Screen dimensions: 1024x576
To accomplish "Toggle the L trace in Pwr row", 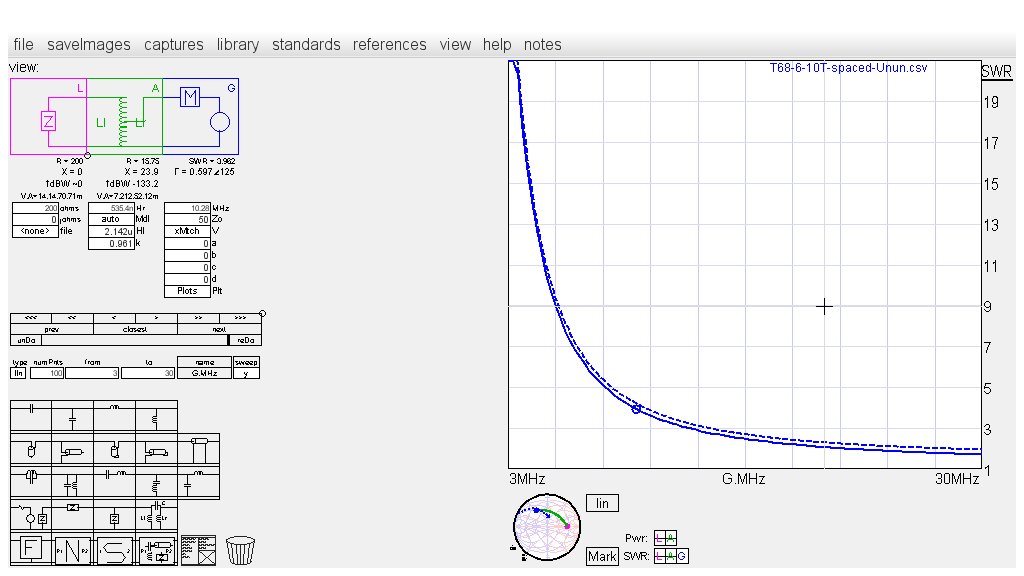I will pyautogui.click(x=660, y=537).
